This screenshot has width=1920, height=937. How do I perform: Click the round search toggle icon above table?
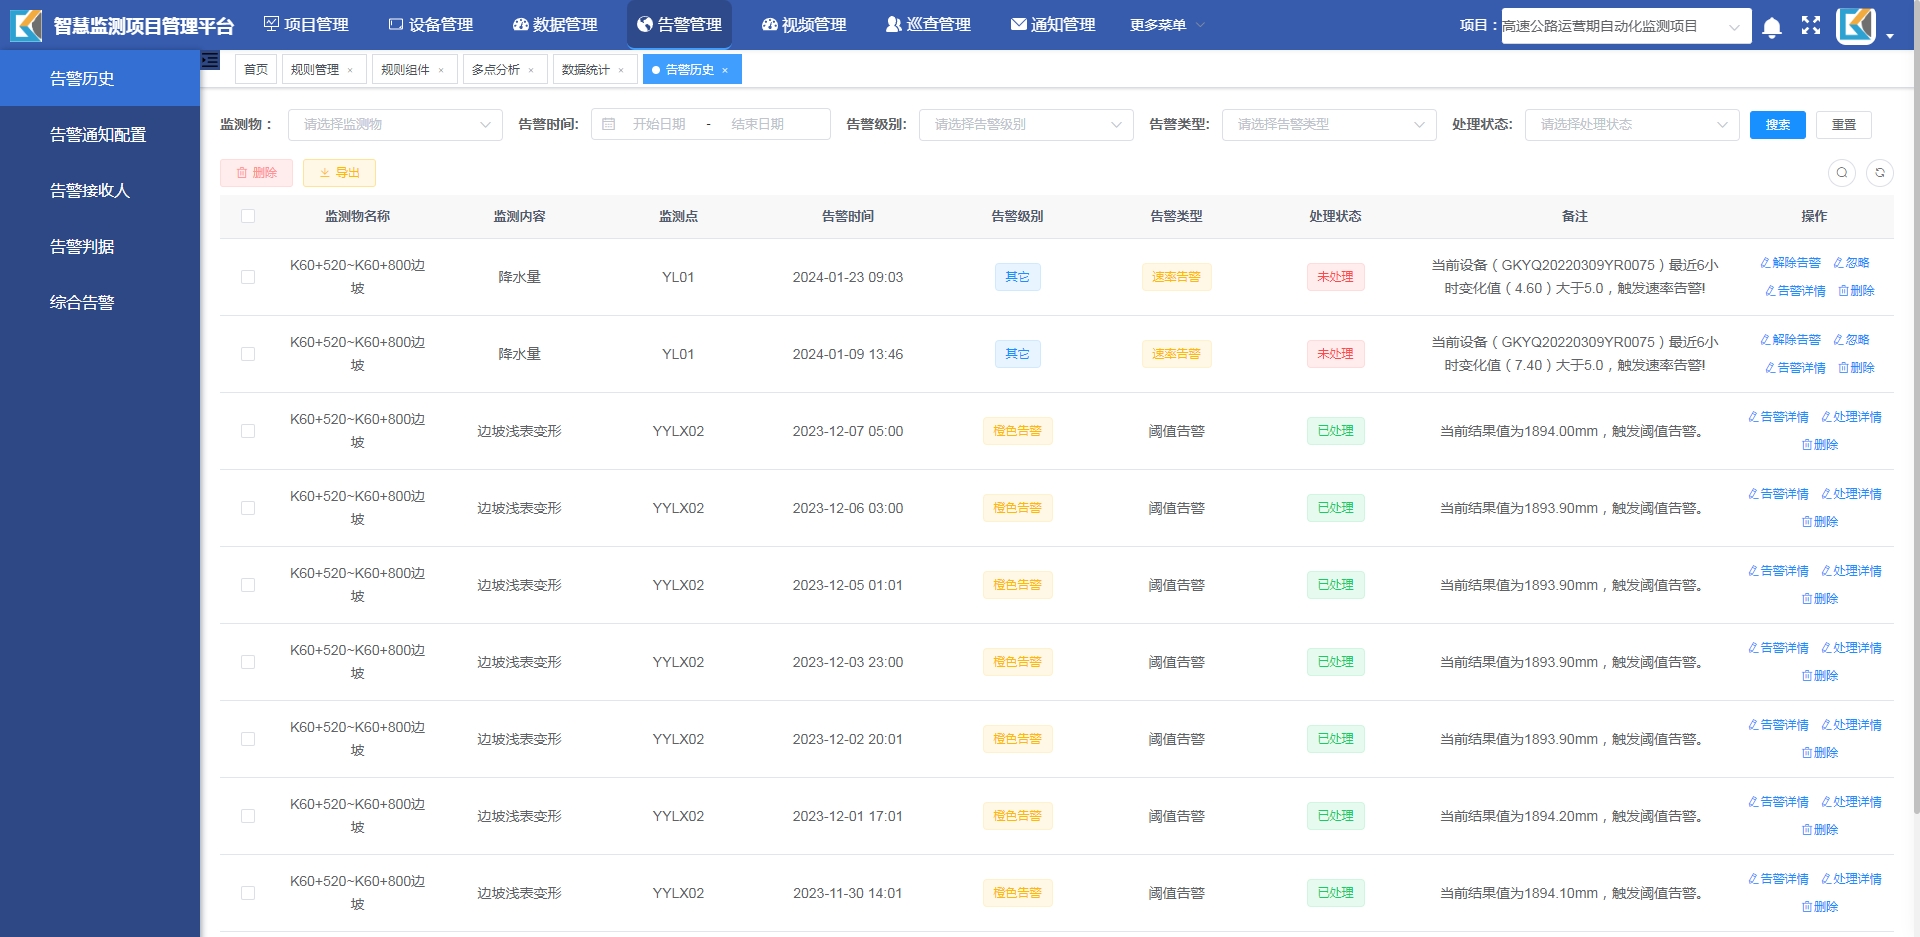[x=1841, y=173]
